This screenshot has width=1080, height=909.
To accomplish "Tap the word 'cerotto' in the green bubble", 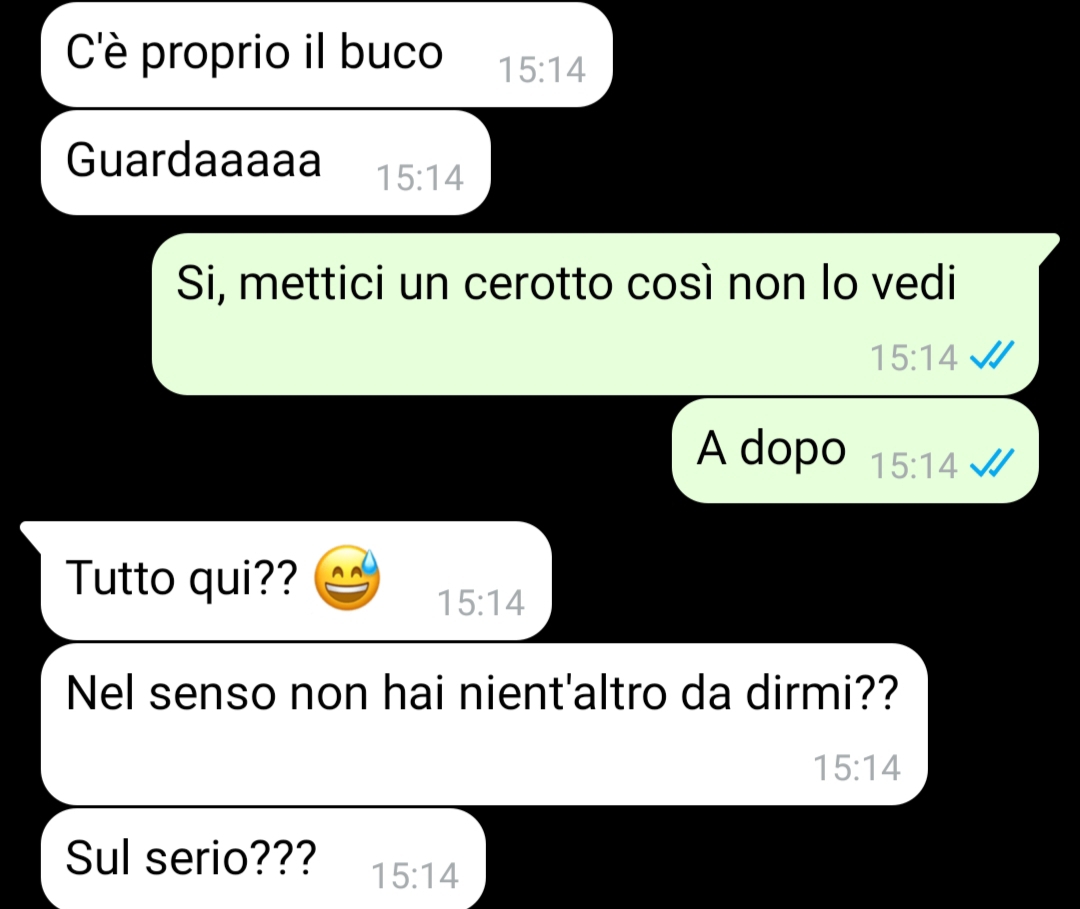I will (538, 283).
